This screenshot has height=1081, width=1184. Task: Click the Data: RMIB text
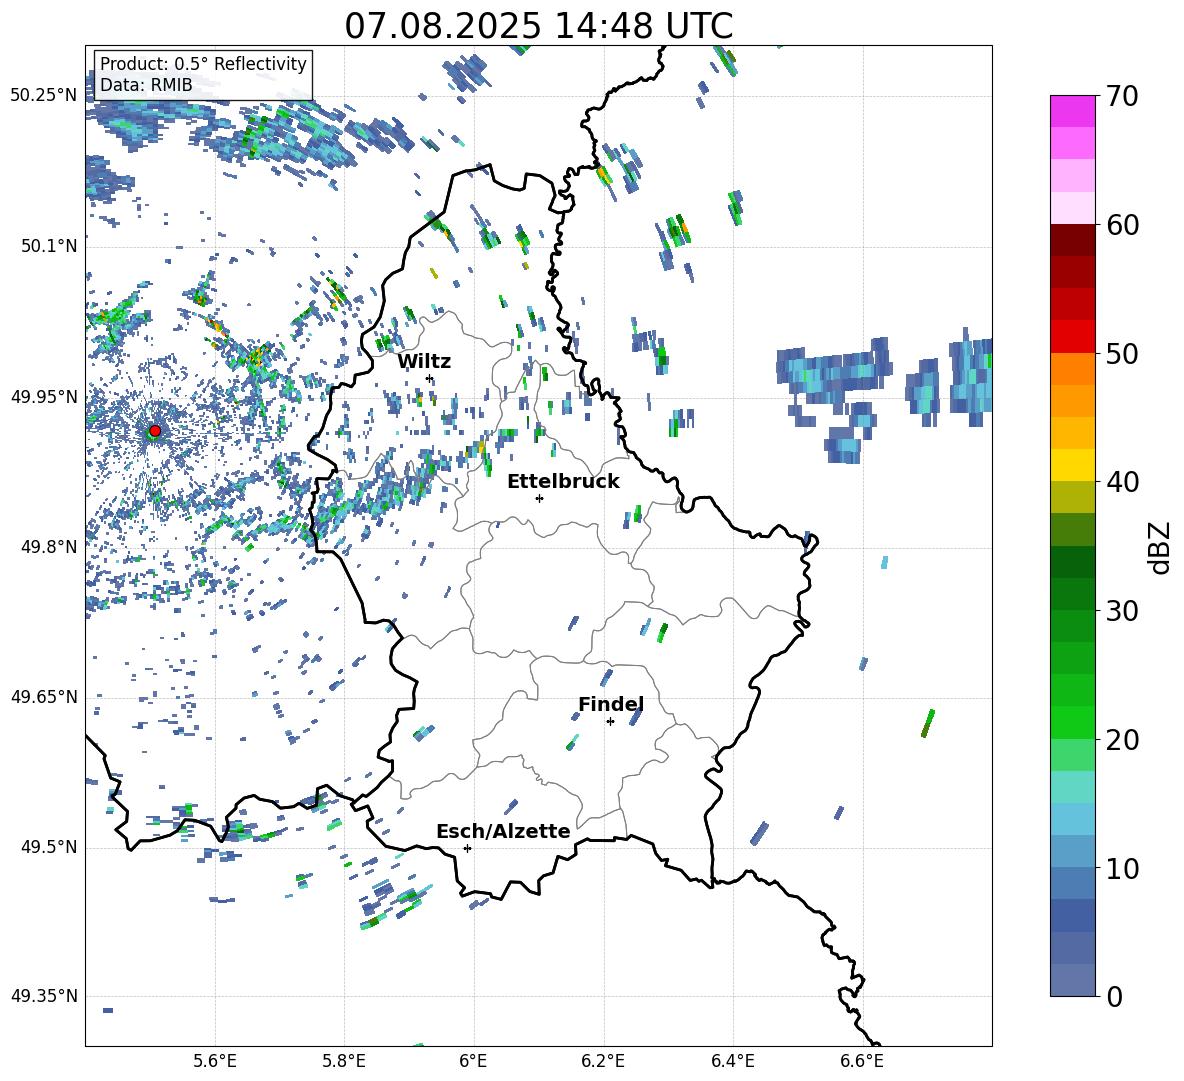(x=146, y=85)
